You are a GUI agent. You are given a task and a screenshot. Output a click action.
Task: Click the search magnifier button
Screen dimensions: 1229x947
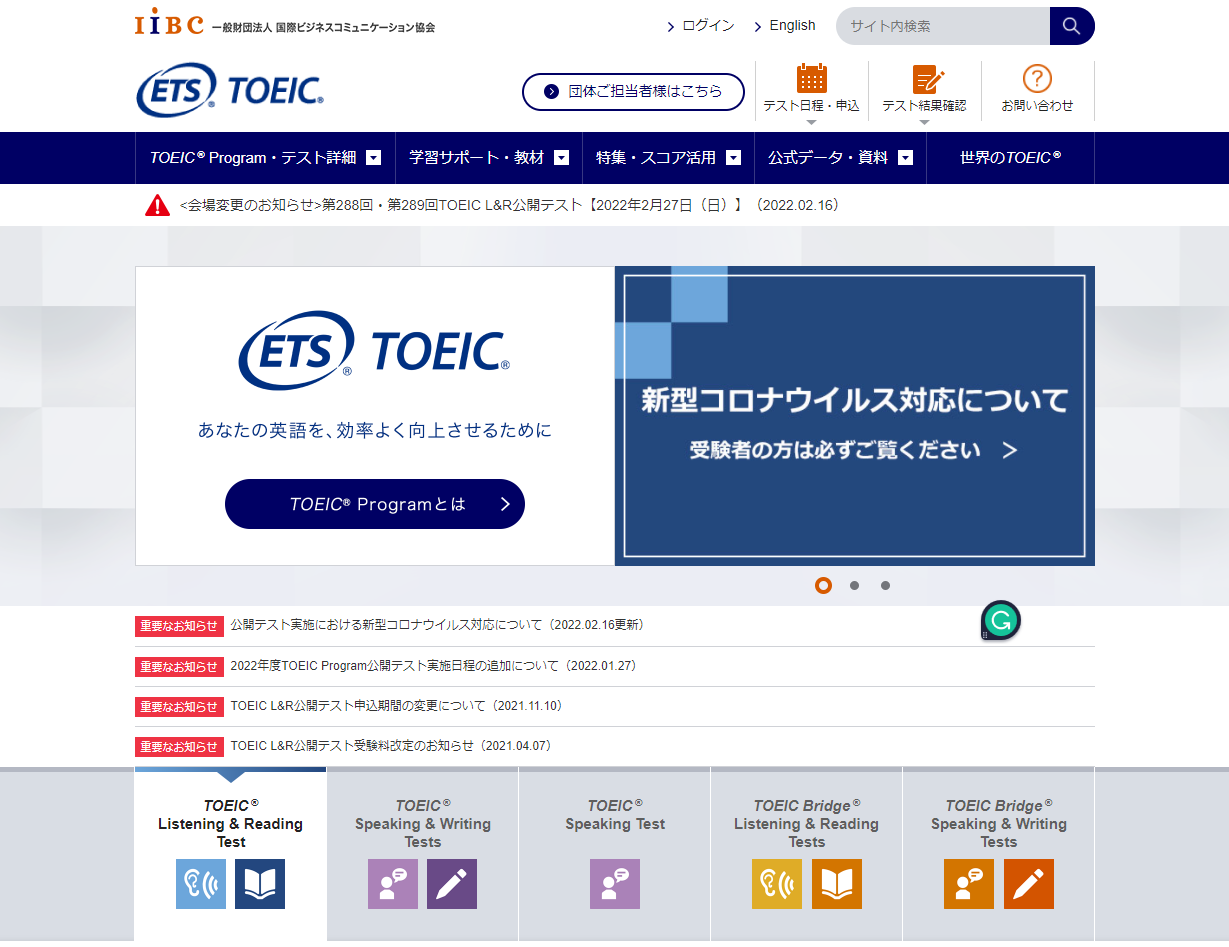[1072, 26]
